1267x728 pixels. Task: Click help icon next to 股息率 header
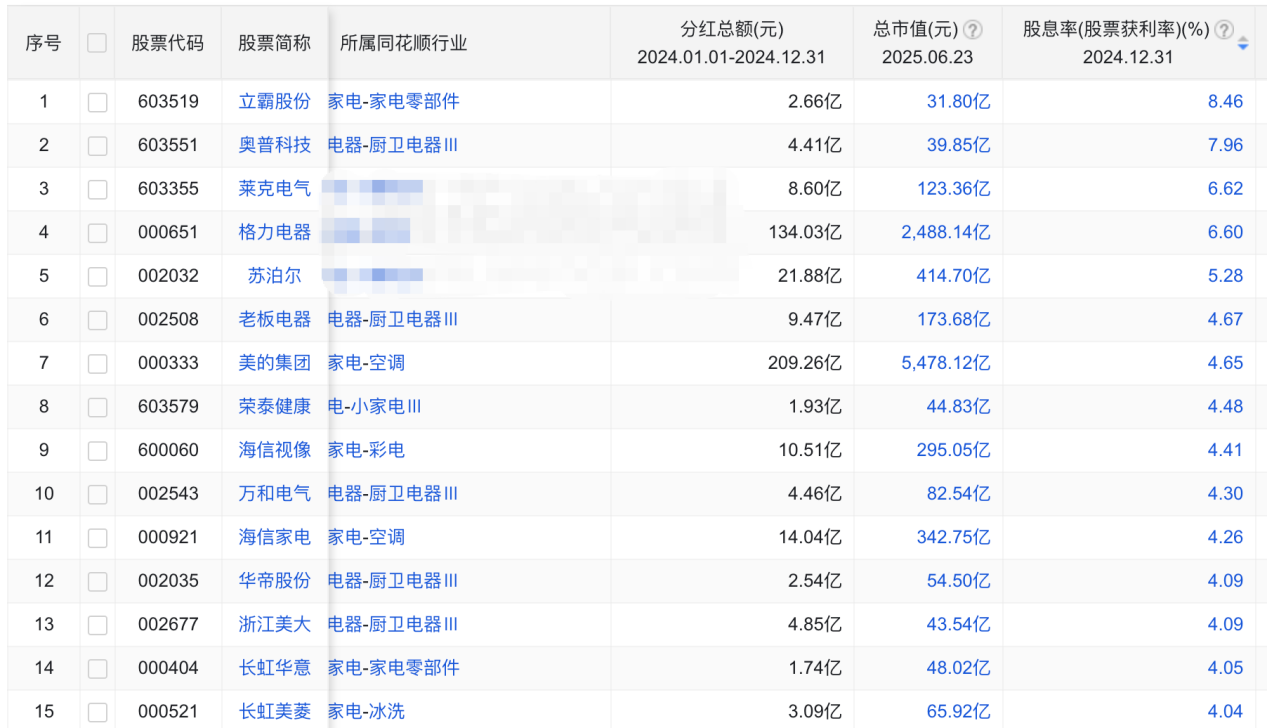click(x=1223, y=30)
